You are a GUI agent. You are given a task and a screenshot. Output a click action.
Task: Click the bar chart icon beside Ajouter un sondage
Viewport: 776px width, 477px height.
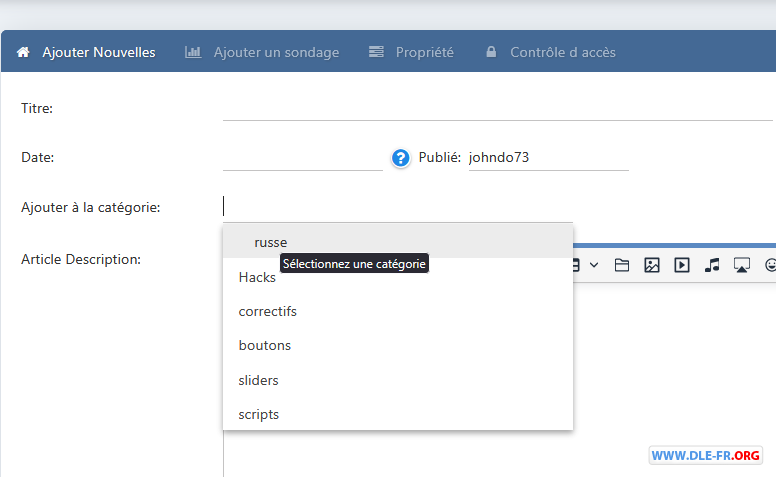193,52
